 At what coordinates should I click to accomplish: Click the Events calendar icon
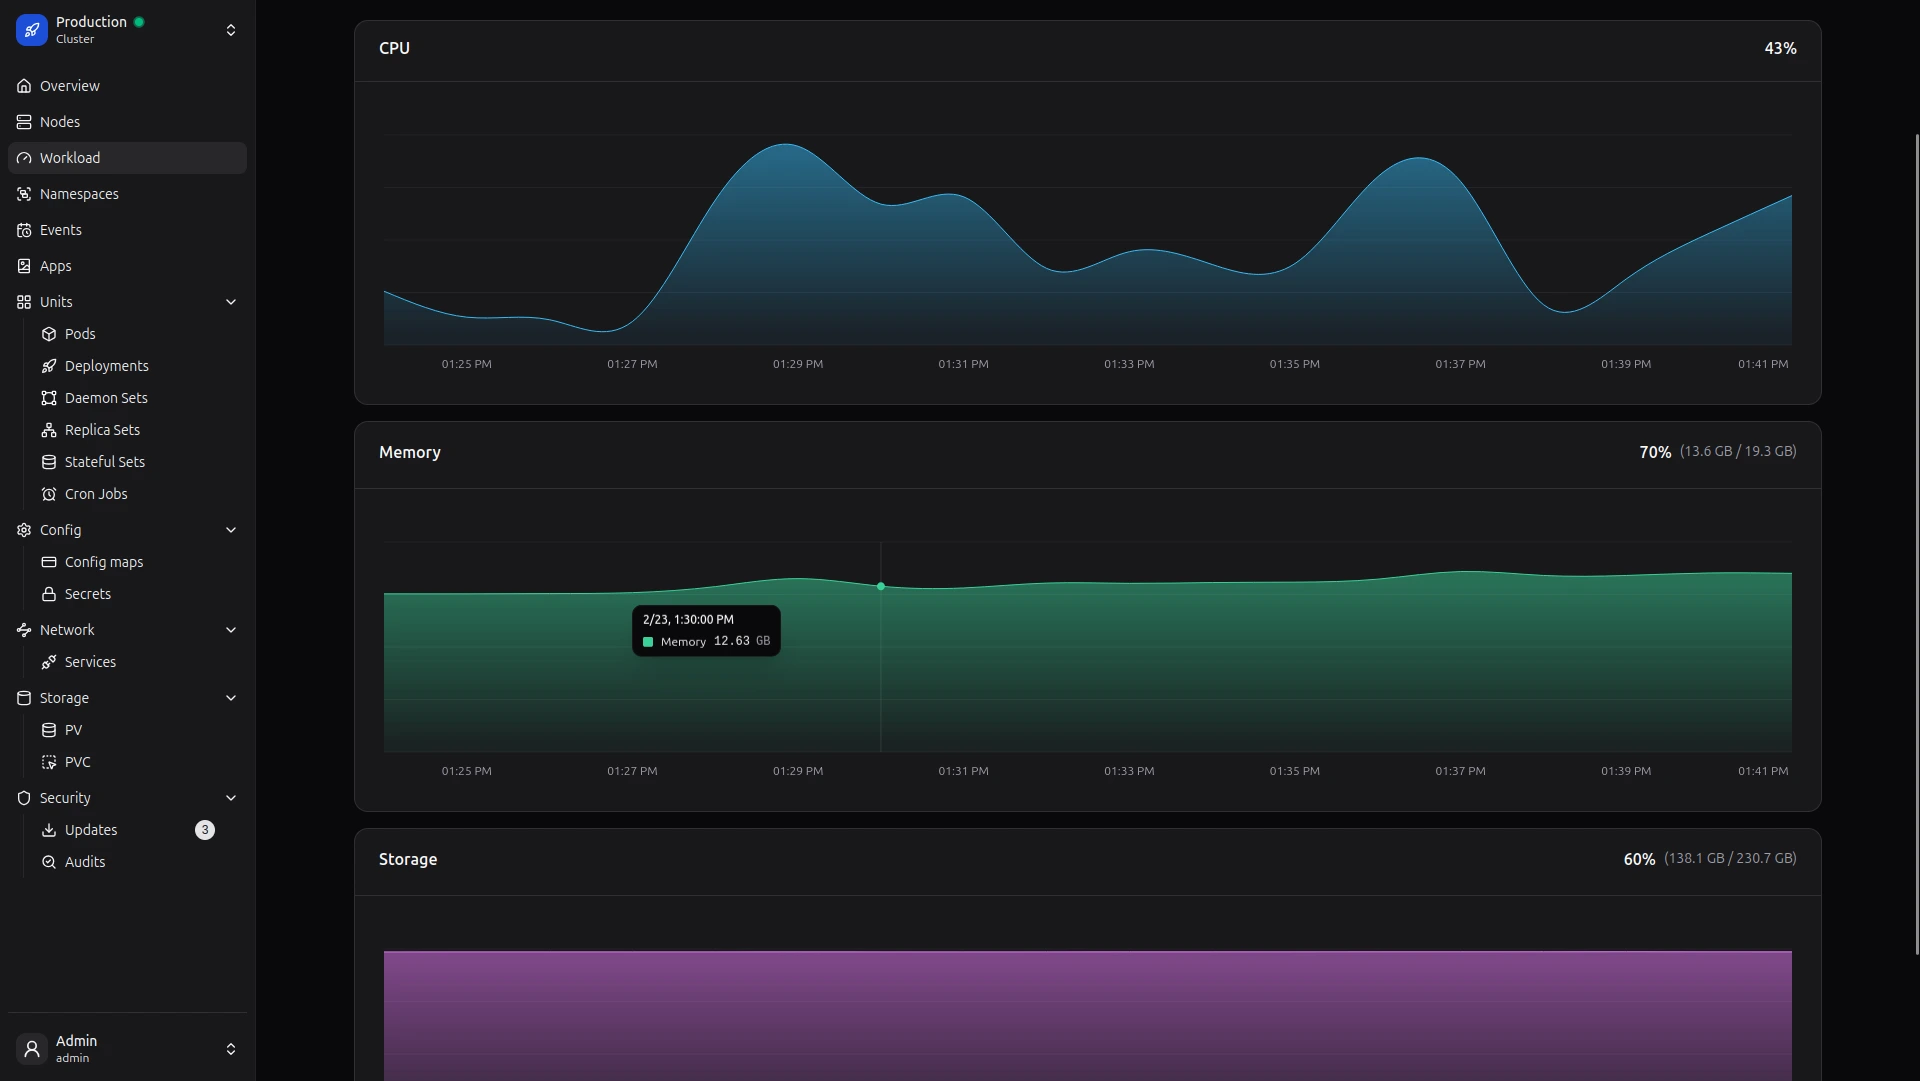pos(24,230)
